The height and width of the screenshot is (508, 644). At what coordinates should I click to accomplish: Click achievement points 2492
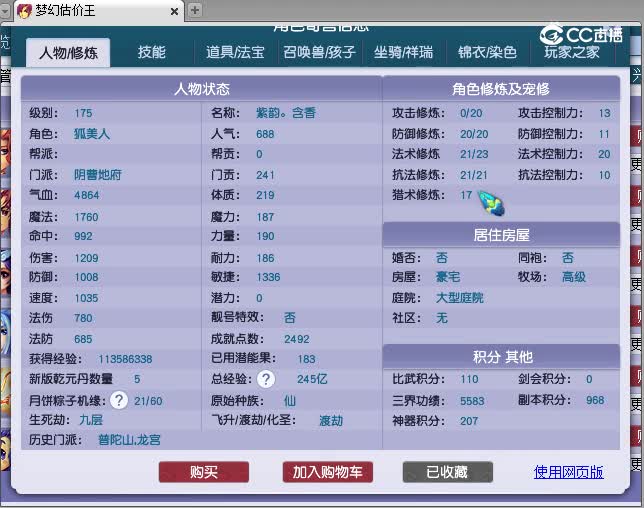click(297, 339)
